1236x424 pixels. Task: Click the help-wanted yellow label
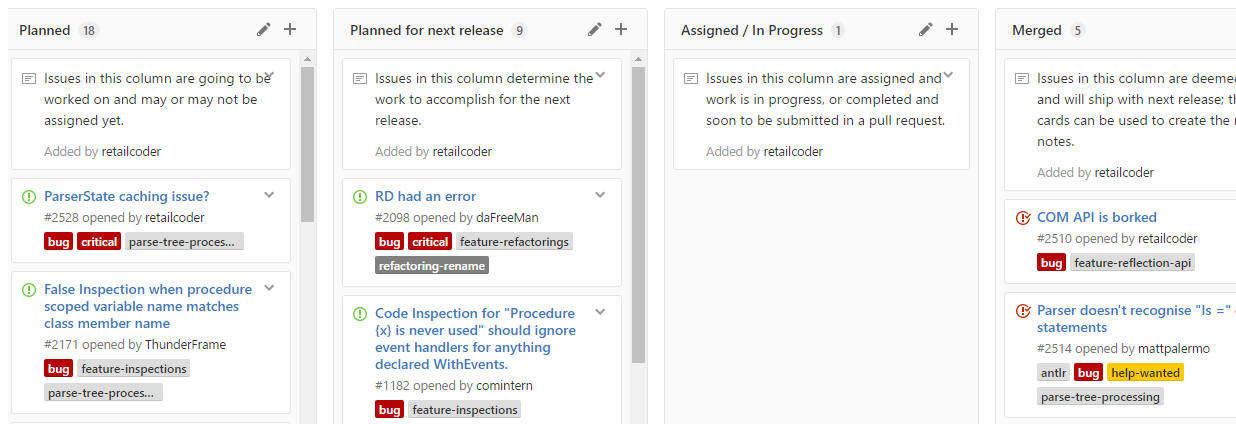point(1144,373)
